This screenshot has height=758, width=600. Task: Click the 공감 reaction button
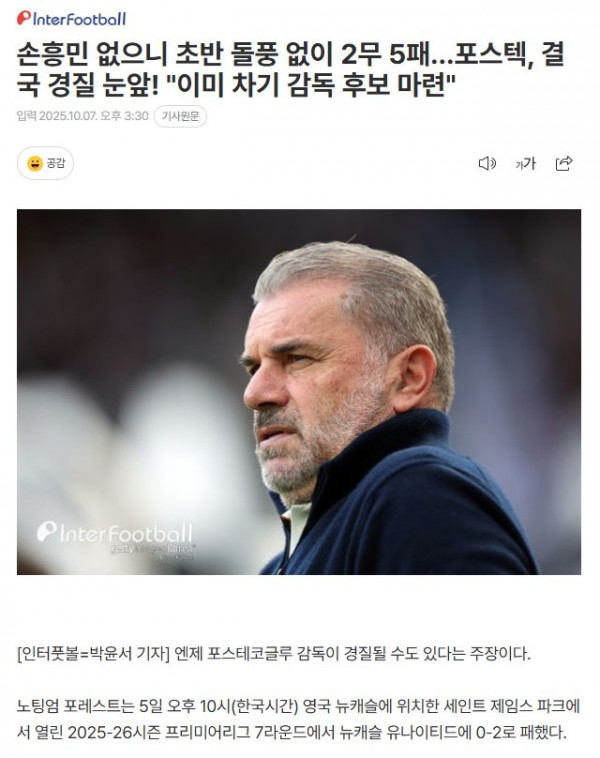pyautogui.click(x=45, y=163)
